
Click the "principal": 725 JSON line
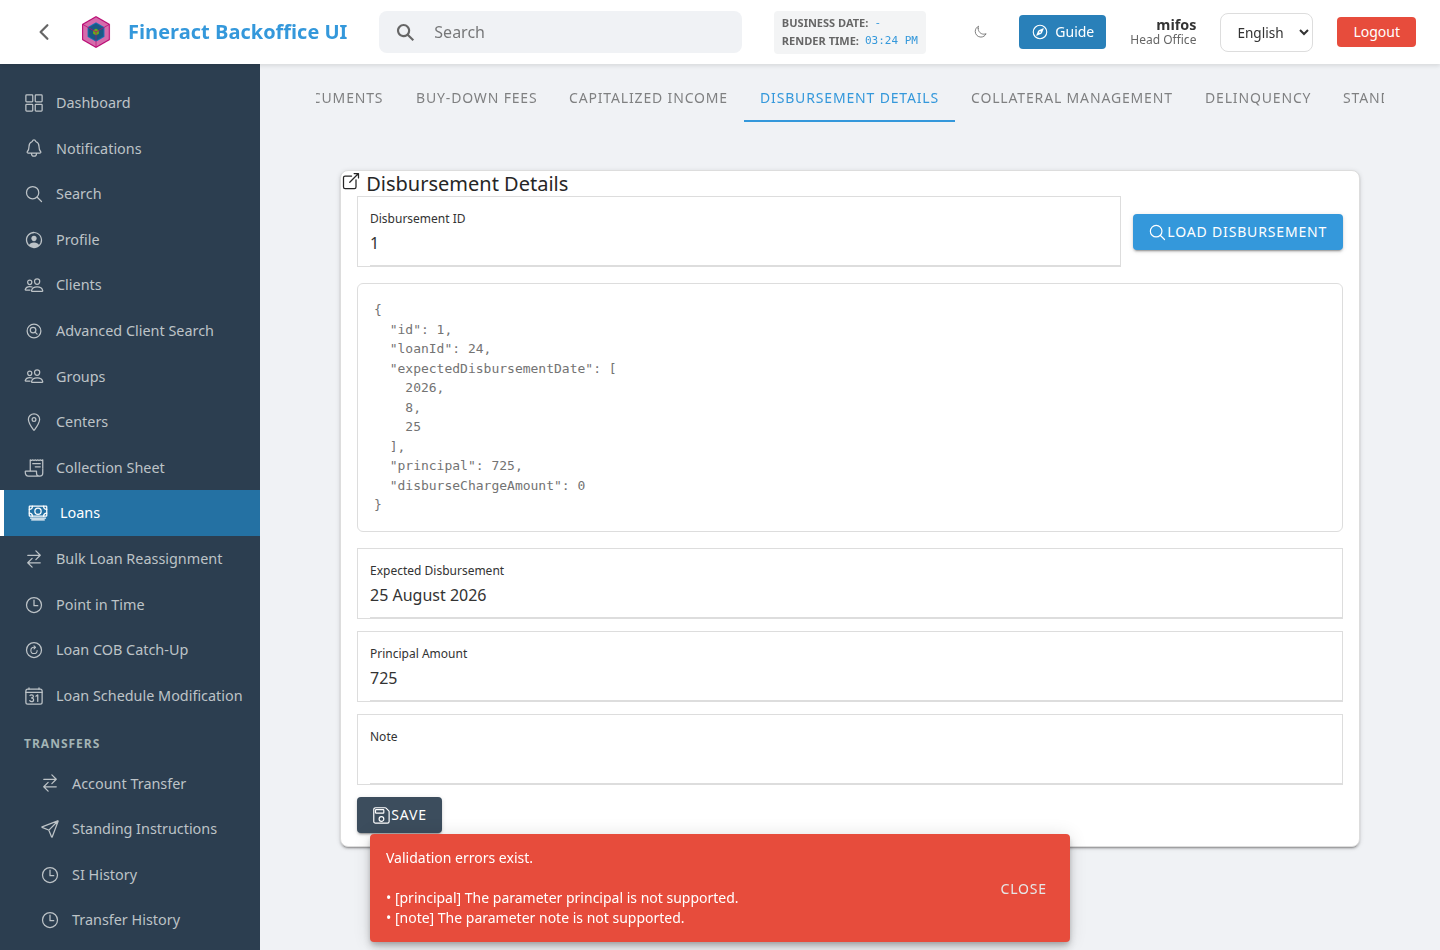click(x=456, y=466)
